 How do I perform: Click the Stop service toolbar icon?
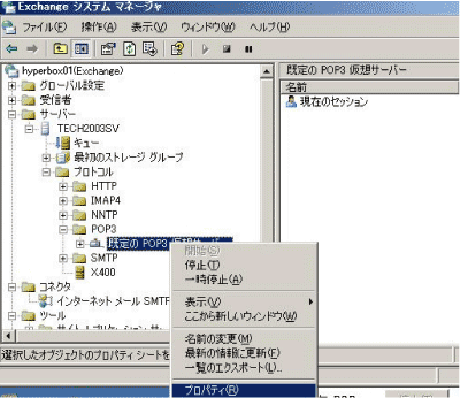227,49
